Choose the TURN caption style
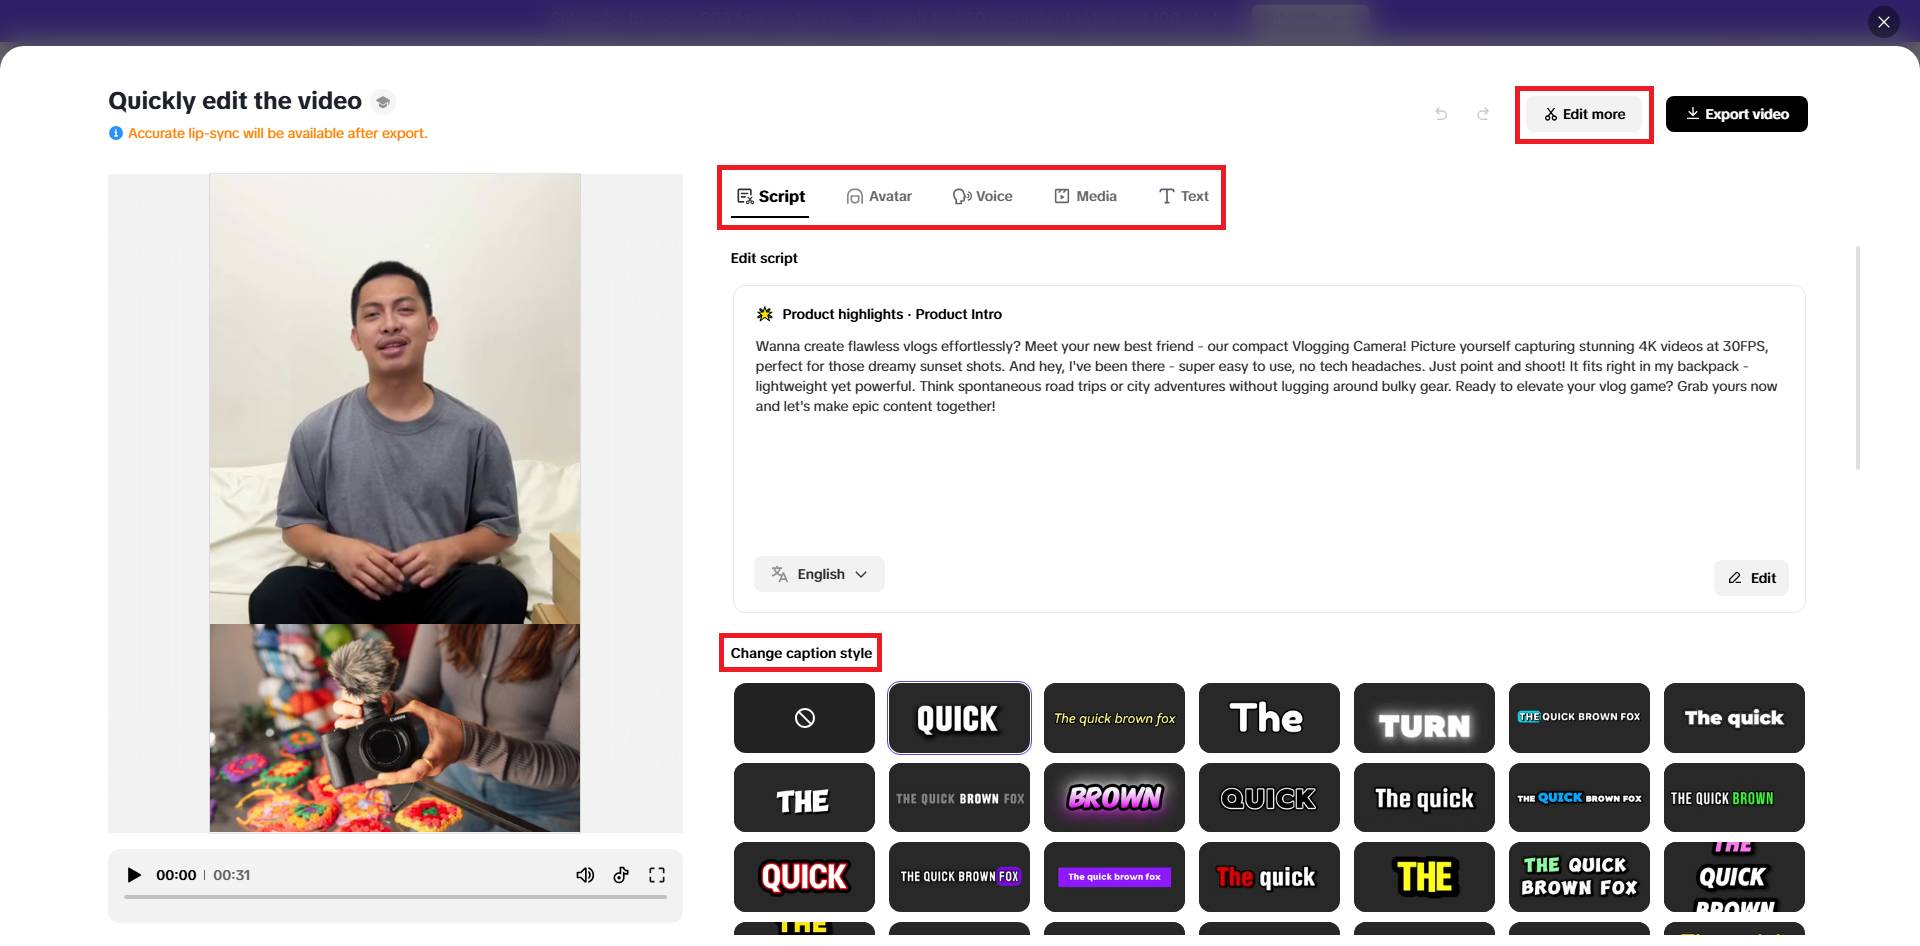 [x=1424, y=718]
